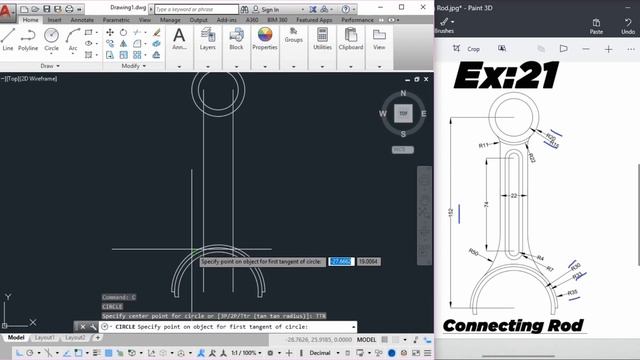Select the Arc draw tool
The height and width of the screenshot is (360, 640).
73,40
